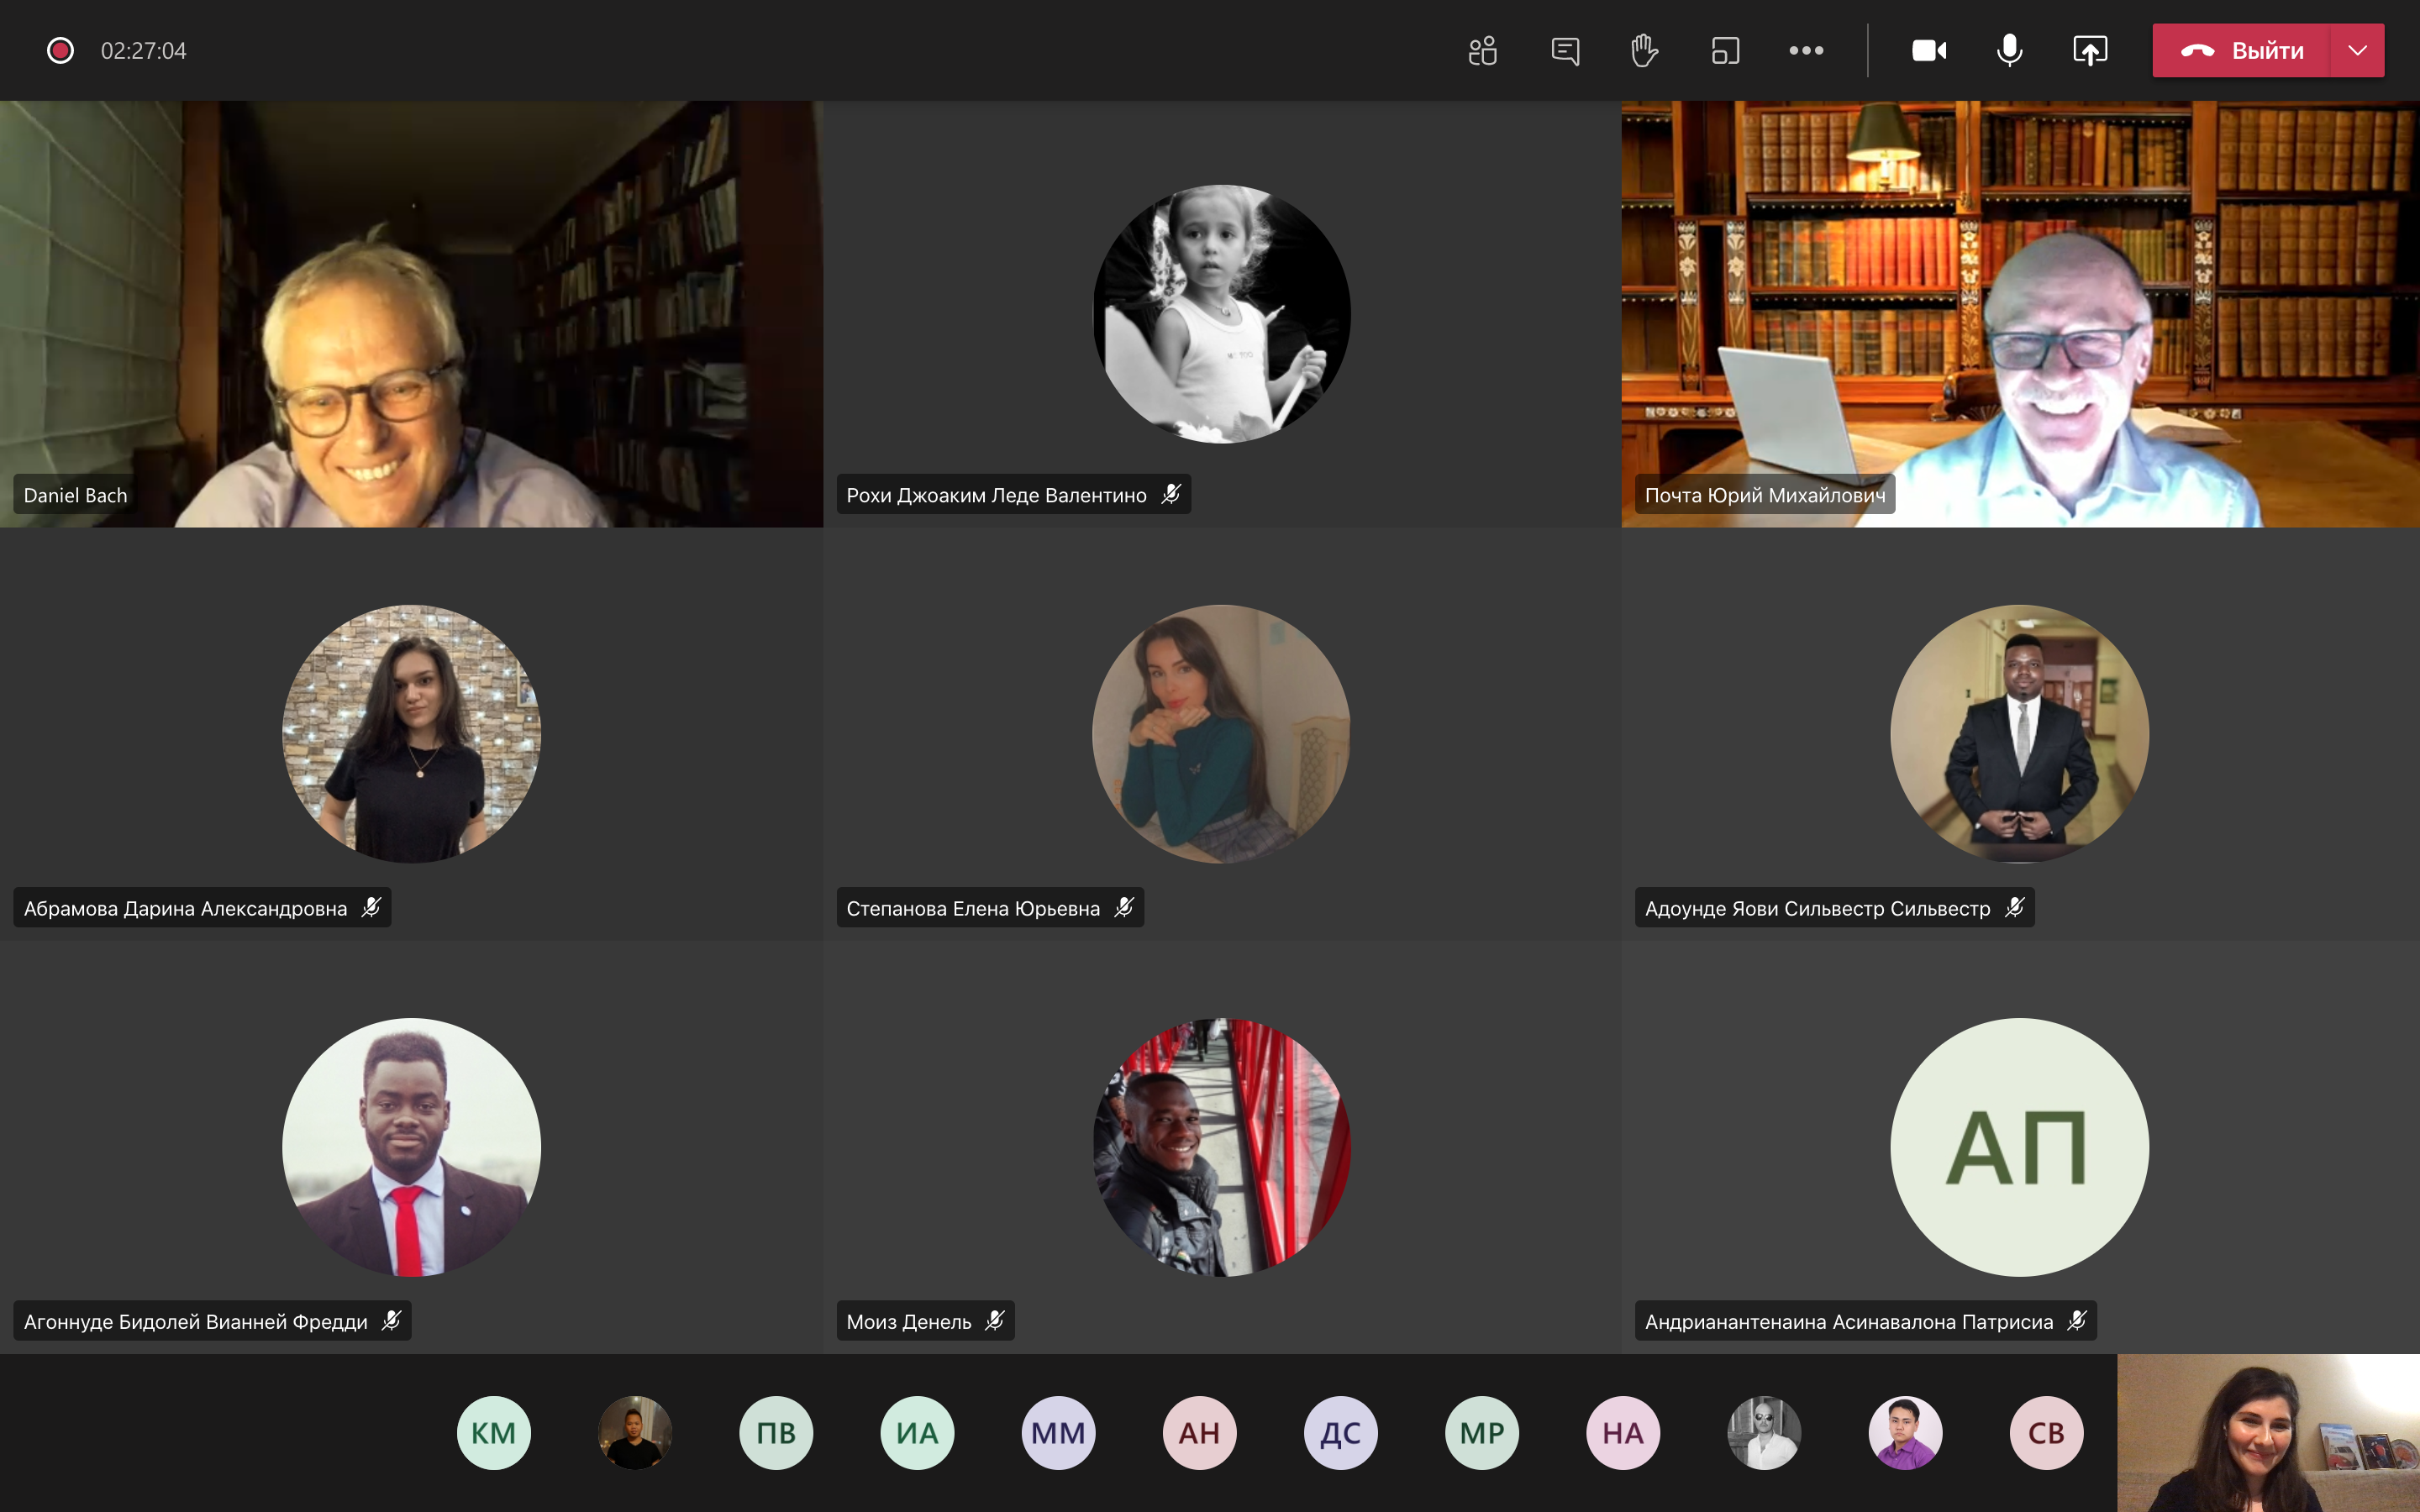Click muted mic icon next to Агоннуде Бидолей
This screenshot has width=2420, height=1512.
tap(391, 1321)
